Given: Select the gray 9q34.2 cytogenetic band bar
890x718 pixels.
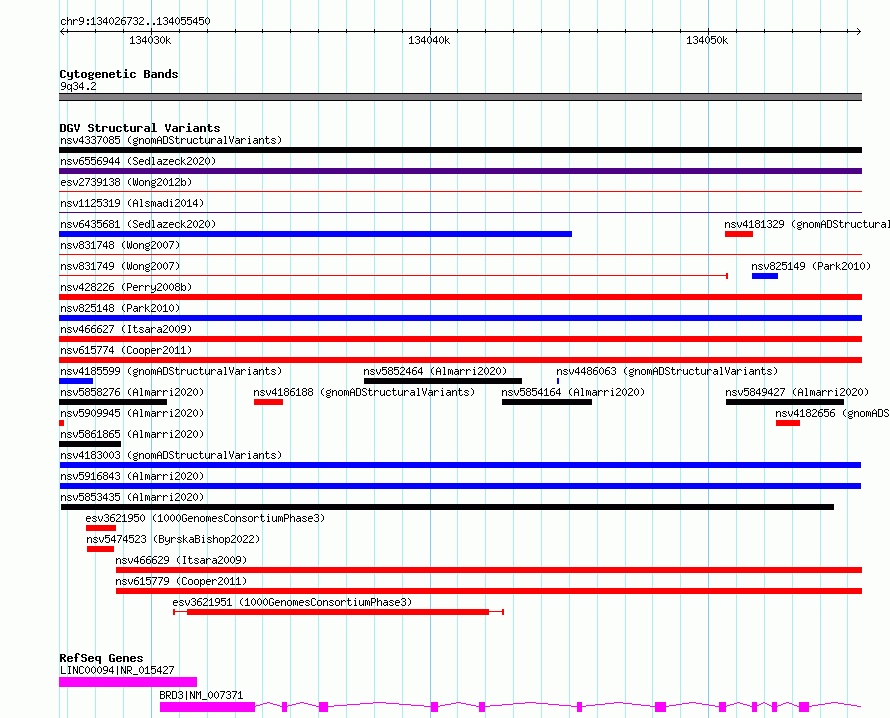Looking at the screenshot, I should (x=460, y=97).
